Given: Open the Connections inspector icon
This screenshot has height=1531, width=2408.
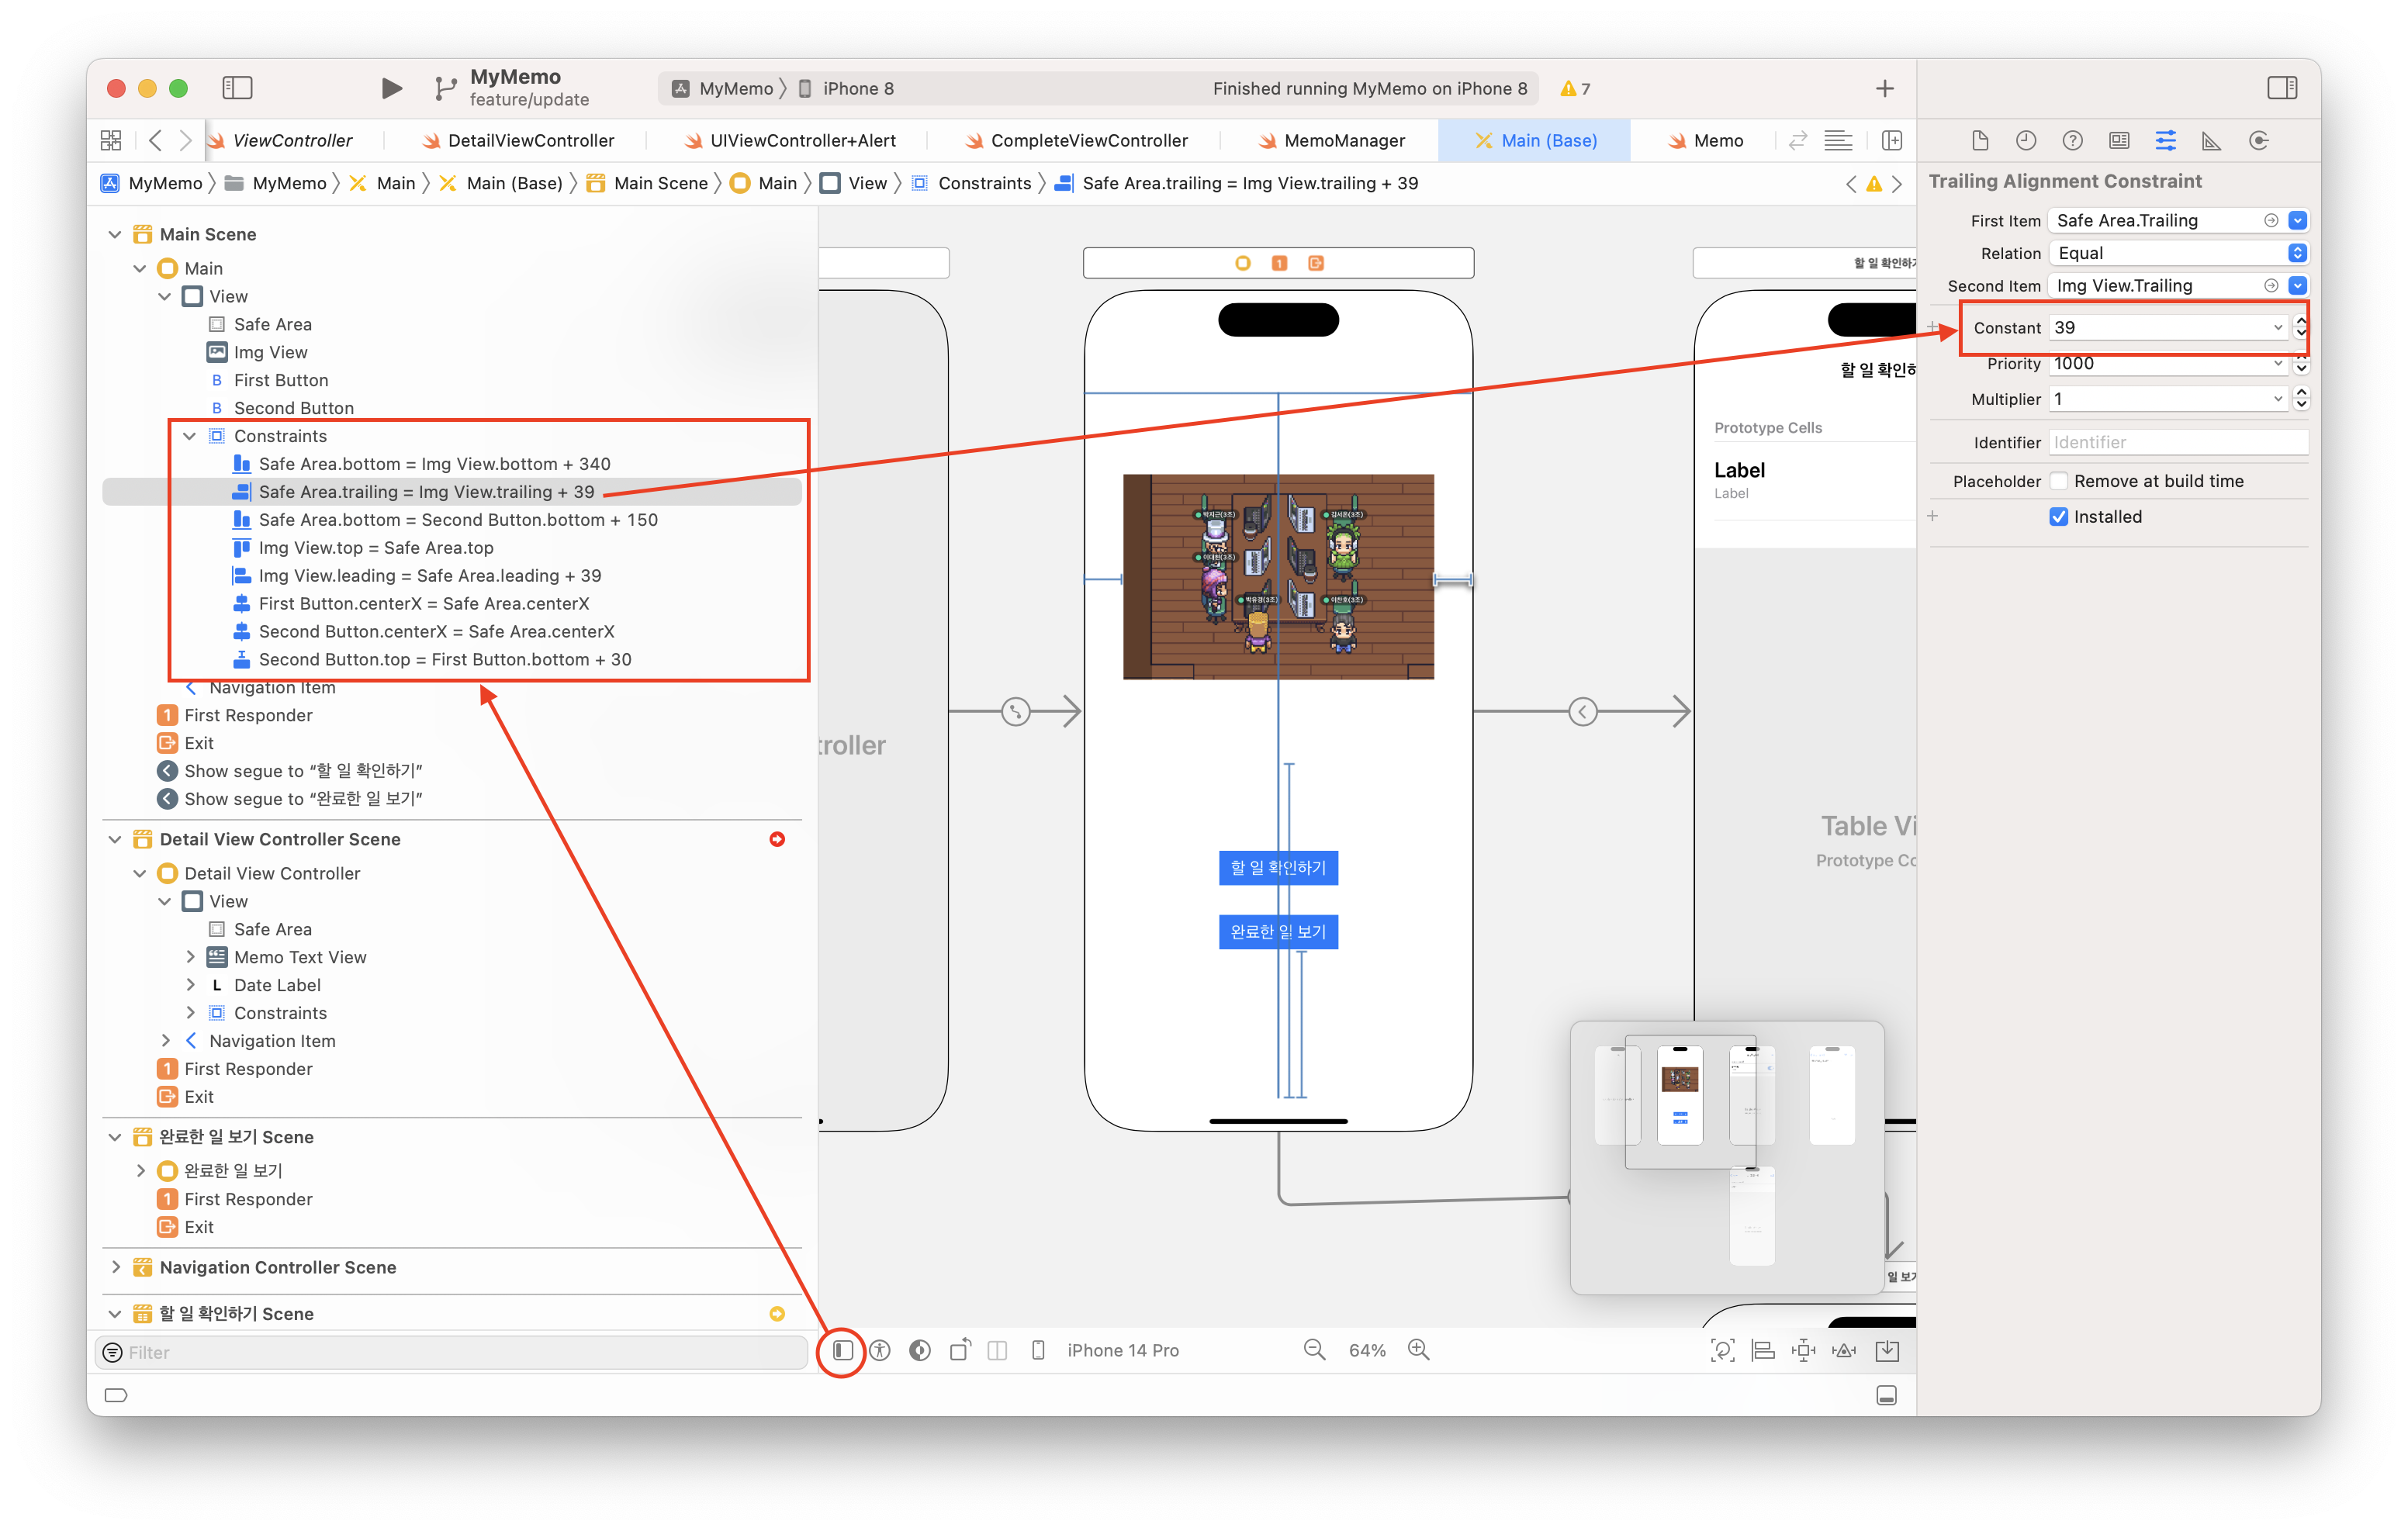Looking at the screenshot, I should pyautogui.click(x=2258, y=141).
